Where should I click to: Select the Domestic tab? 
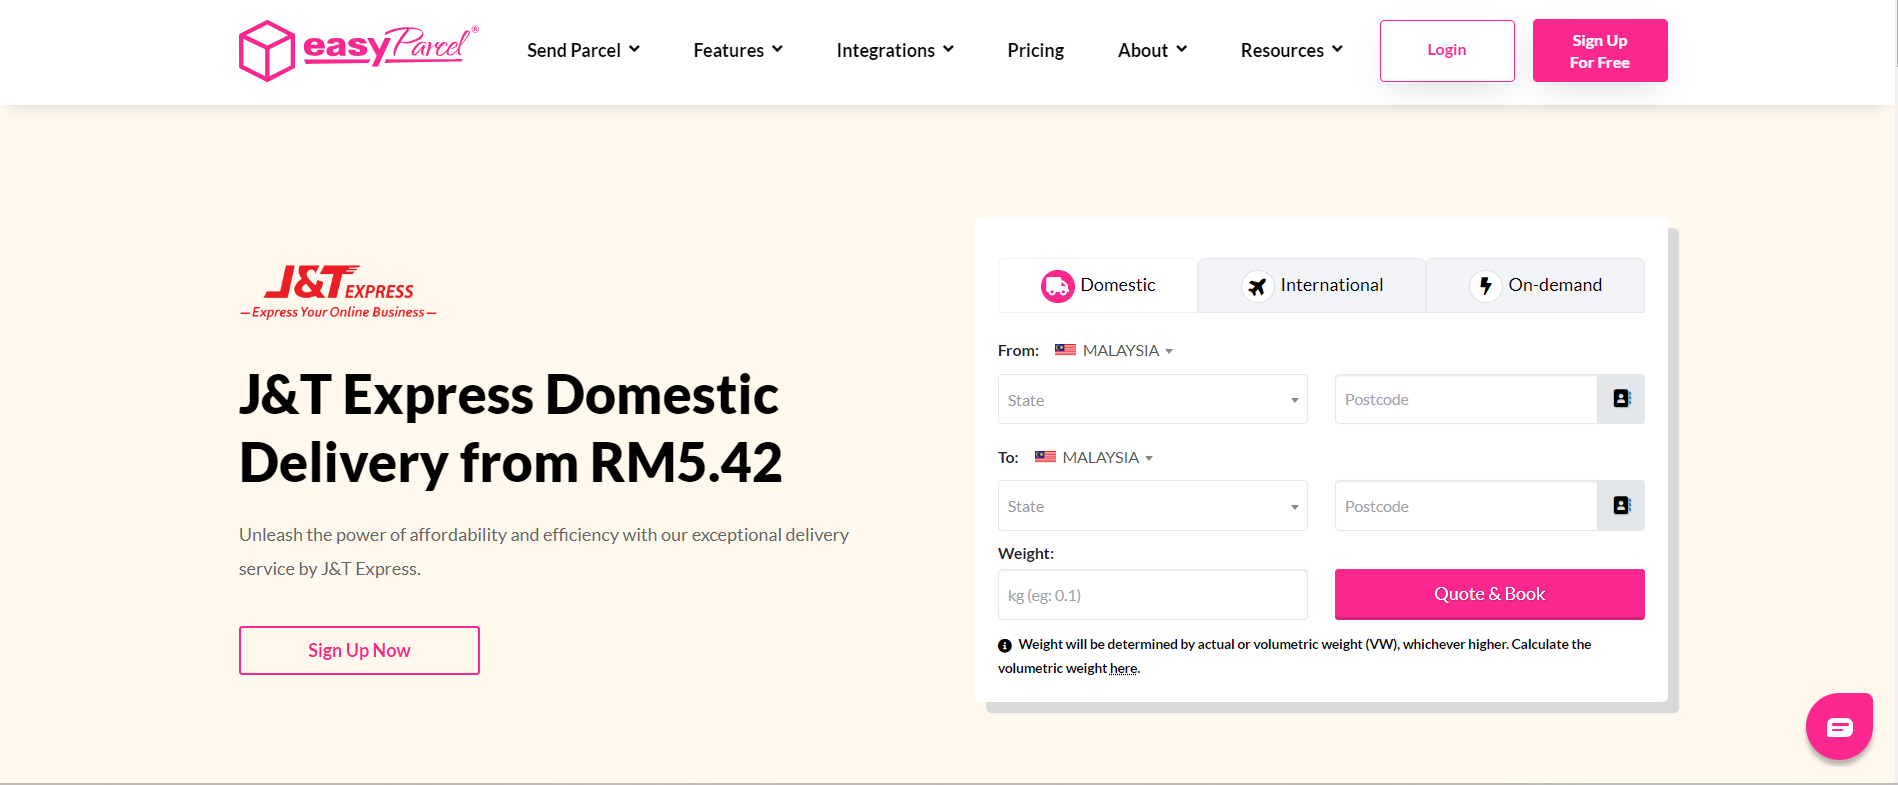1098,285
